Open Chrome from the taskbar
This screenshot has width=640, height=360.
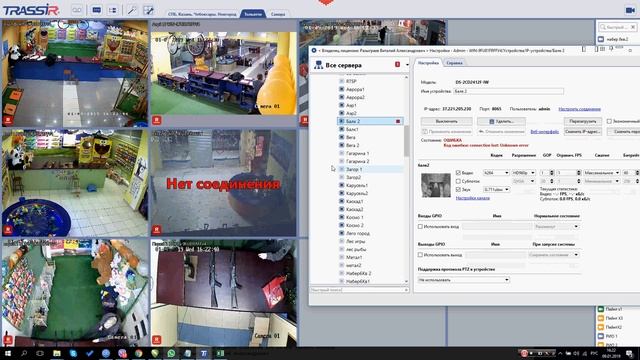(x=138, y=353)
